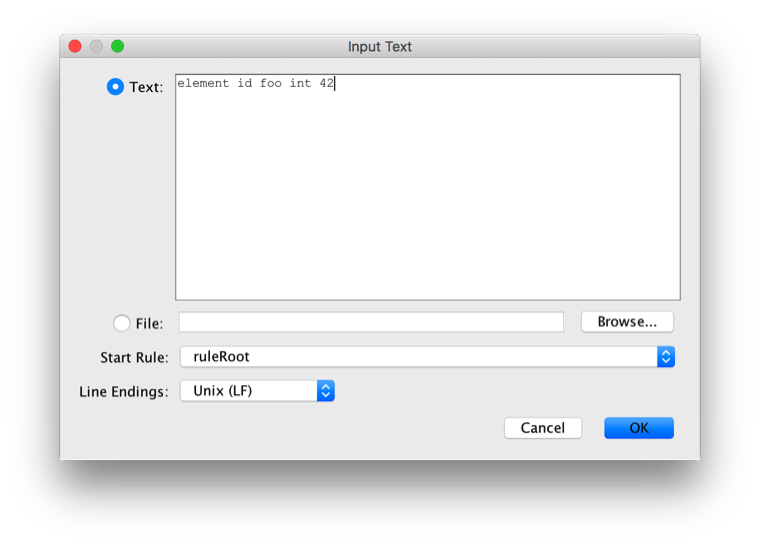Confirm with the OK button
The width and height of the screenshot is (760, 547).
click(639, 428)
